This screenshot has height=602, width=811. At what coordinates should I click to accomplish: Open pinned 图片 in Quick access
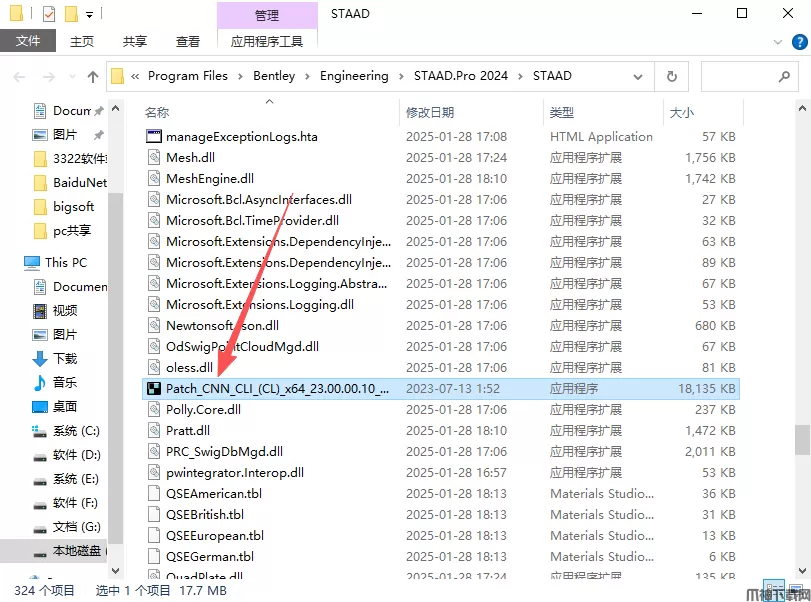pos(65,135)
